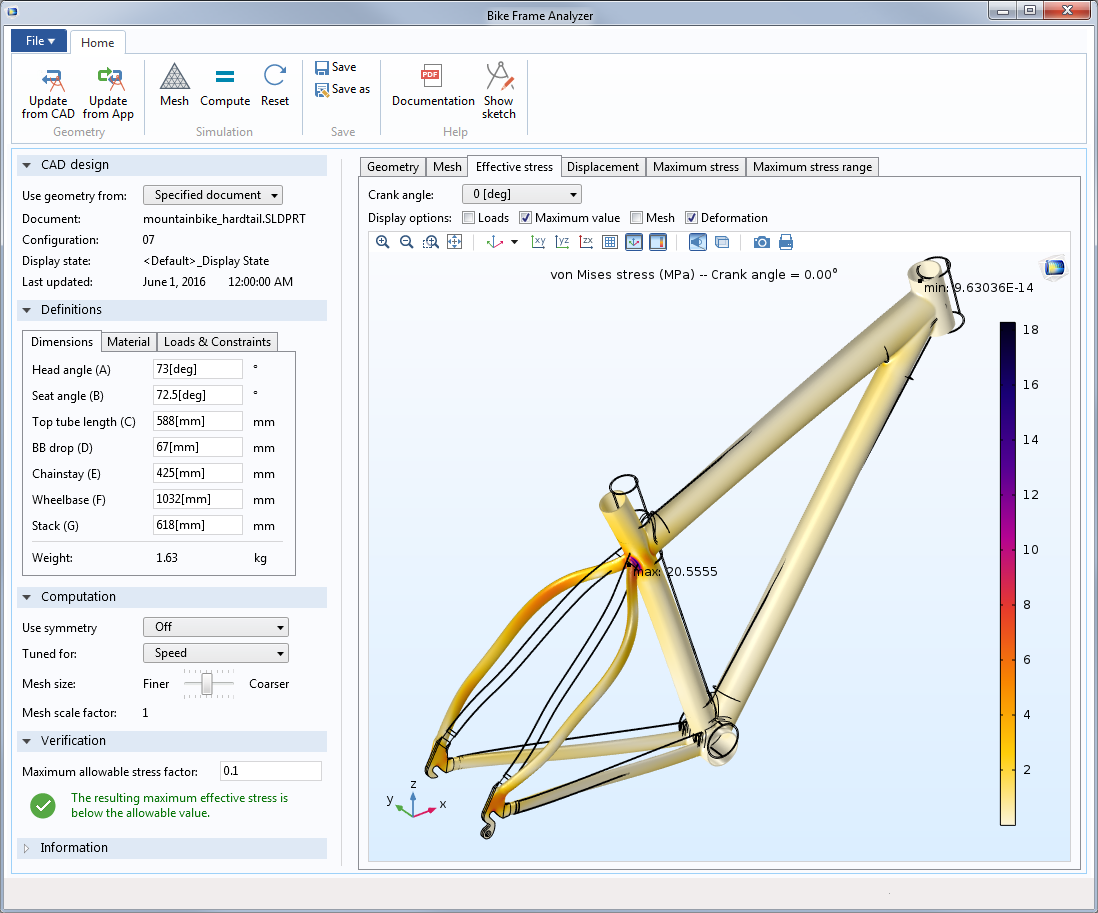The width and height of the screenshot is (1098, 913).
Task: Open the Use geometry from dropdown
Action: (213, 195)
